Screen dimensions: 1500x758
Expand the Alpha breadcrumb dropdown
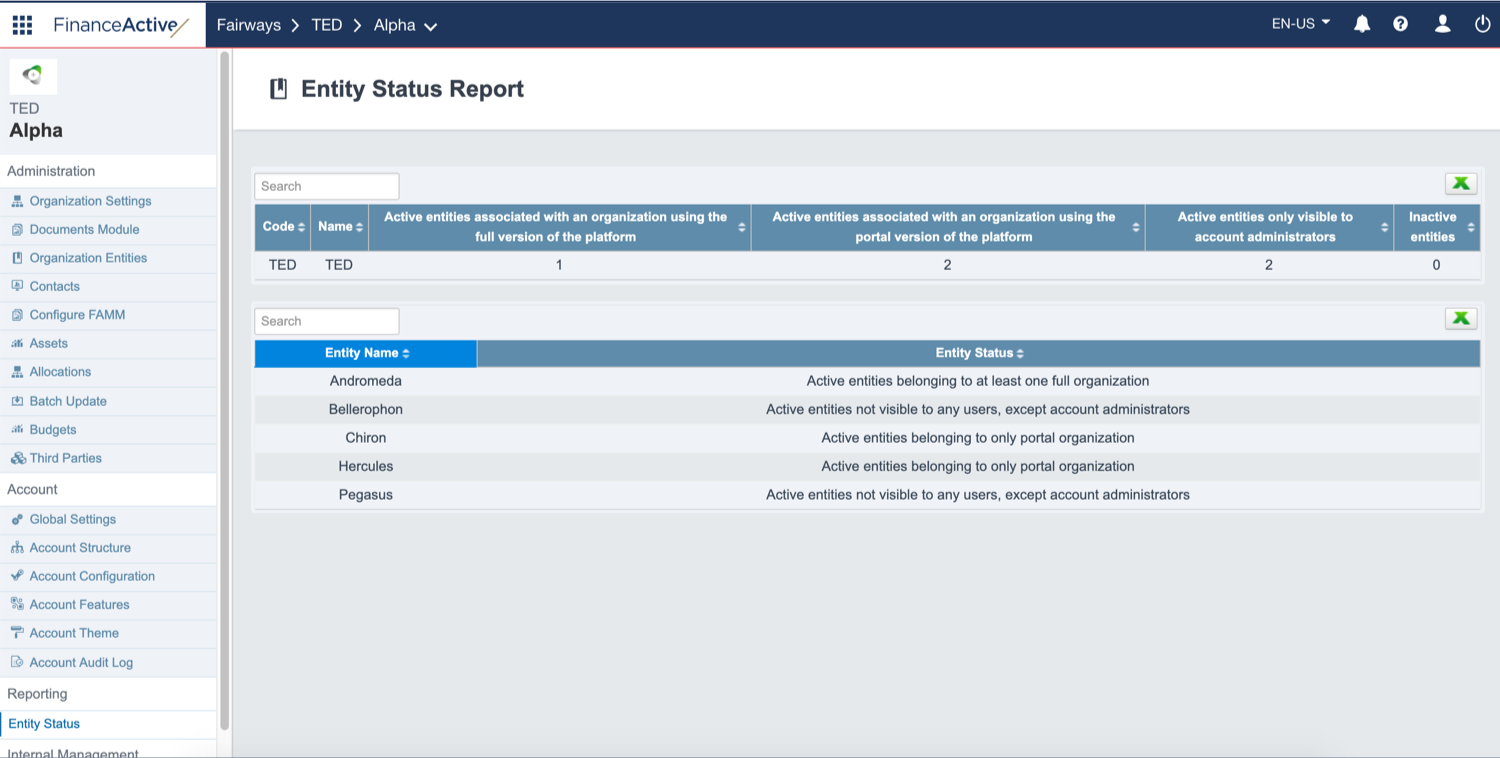[x=432, y=26]
